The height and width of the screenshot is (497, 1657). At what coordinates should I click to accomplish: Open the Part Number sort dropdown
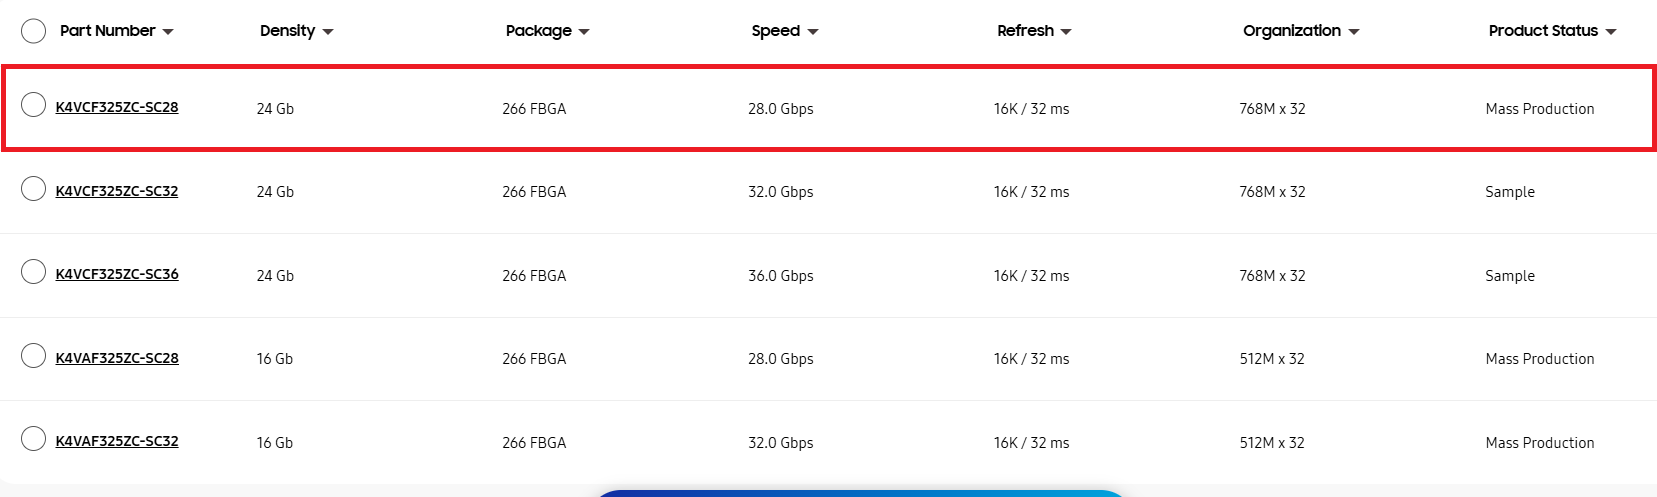click(x=116, y=31)
